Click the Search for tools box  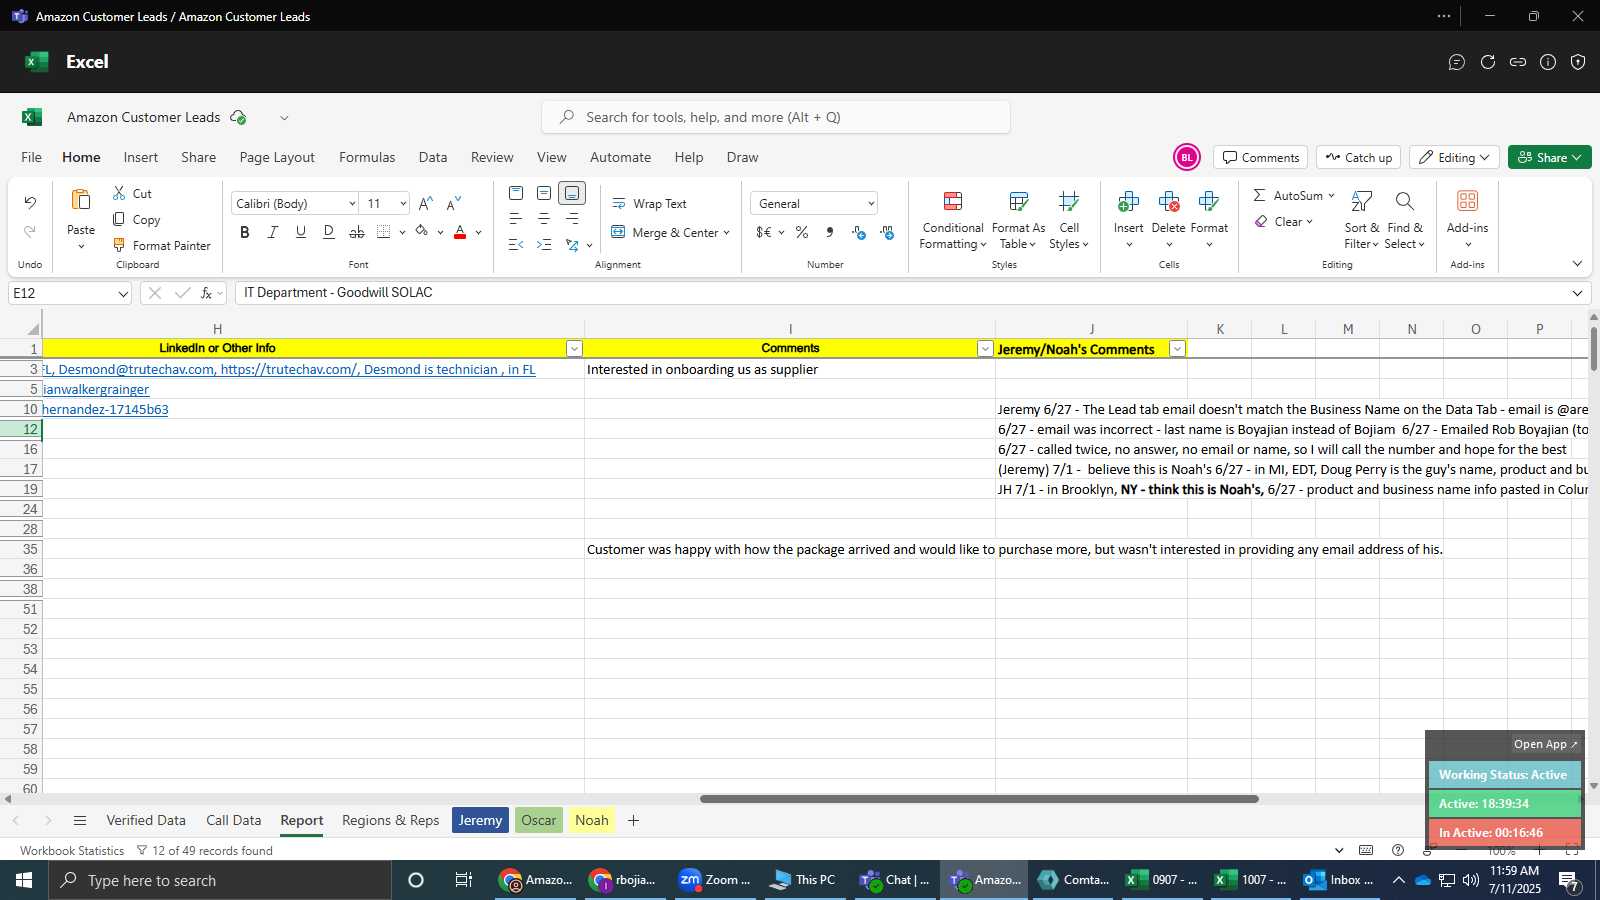pyautogui.click(x=776, y=117)
